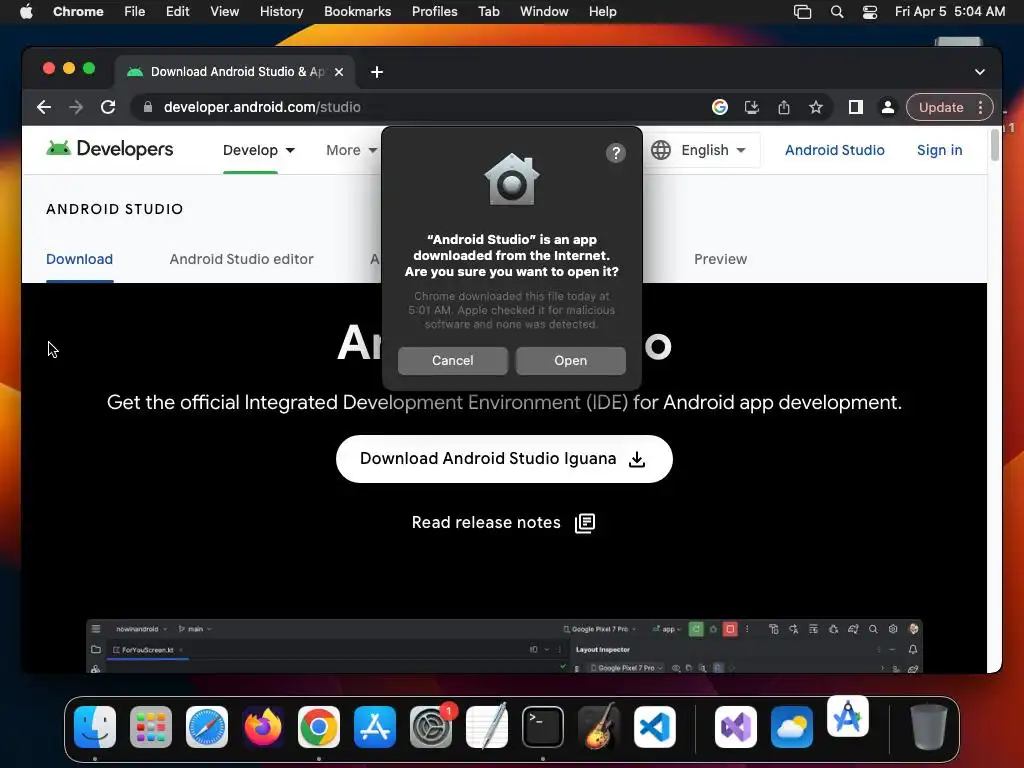The width and height of the screenshot is (1024, 768).
Task: Open Read release notes link
Action: click(486, 522)
